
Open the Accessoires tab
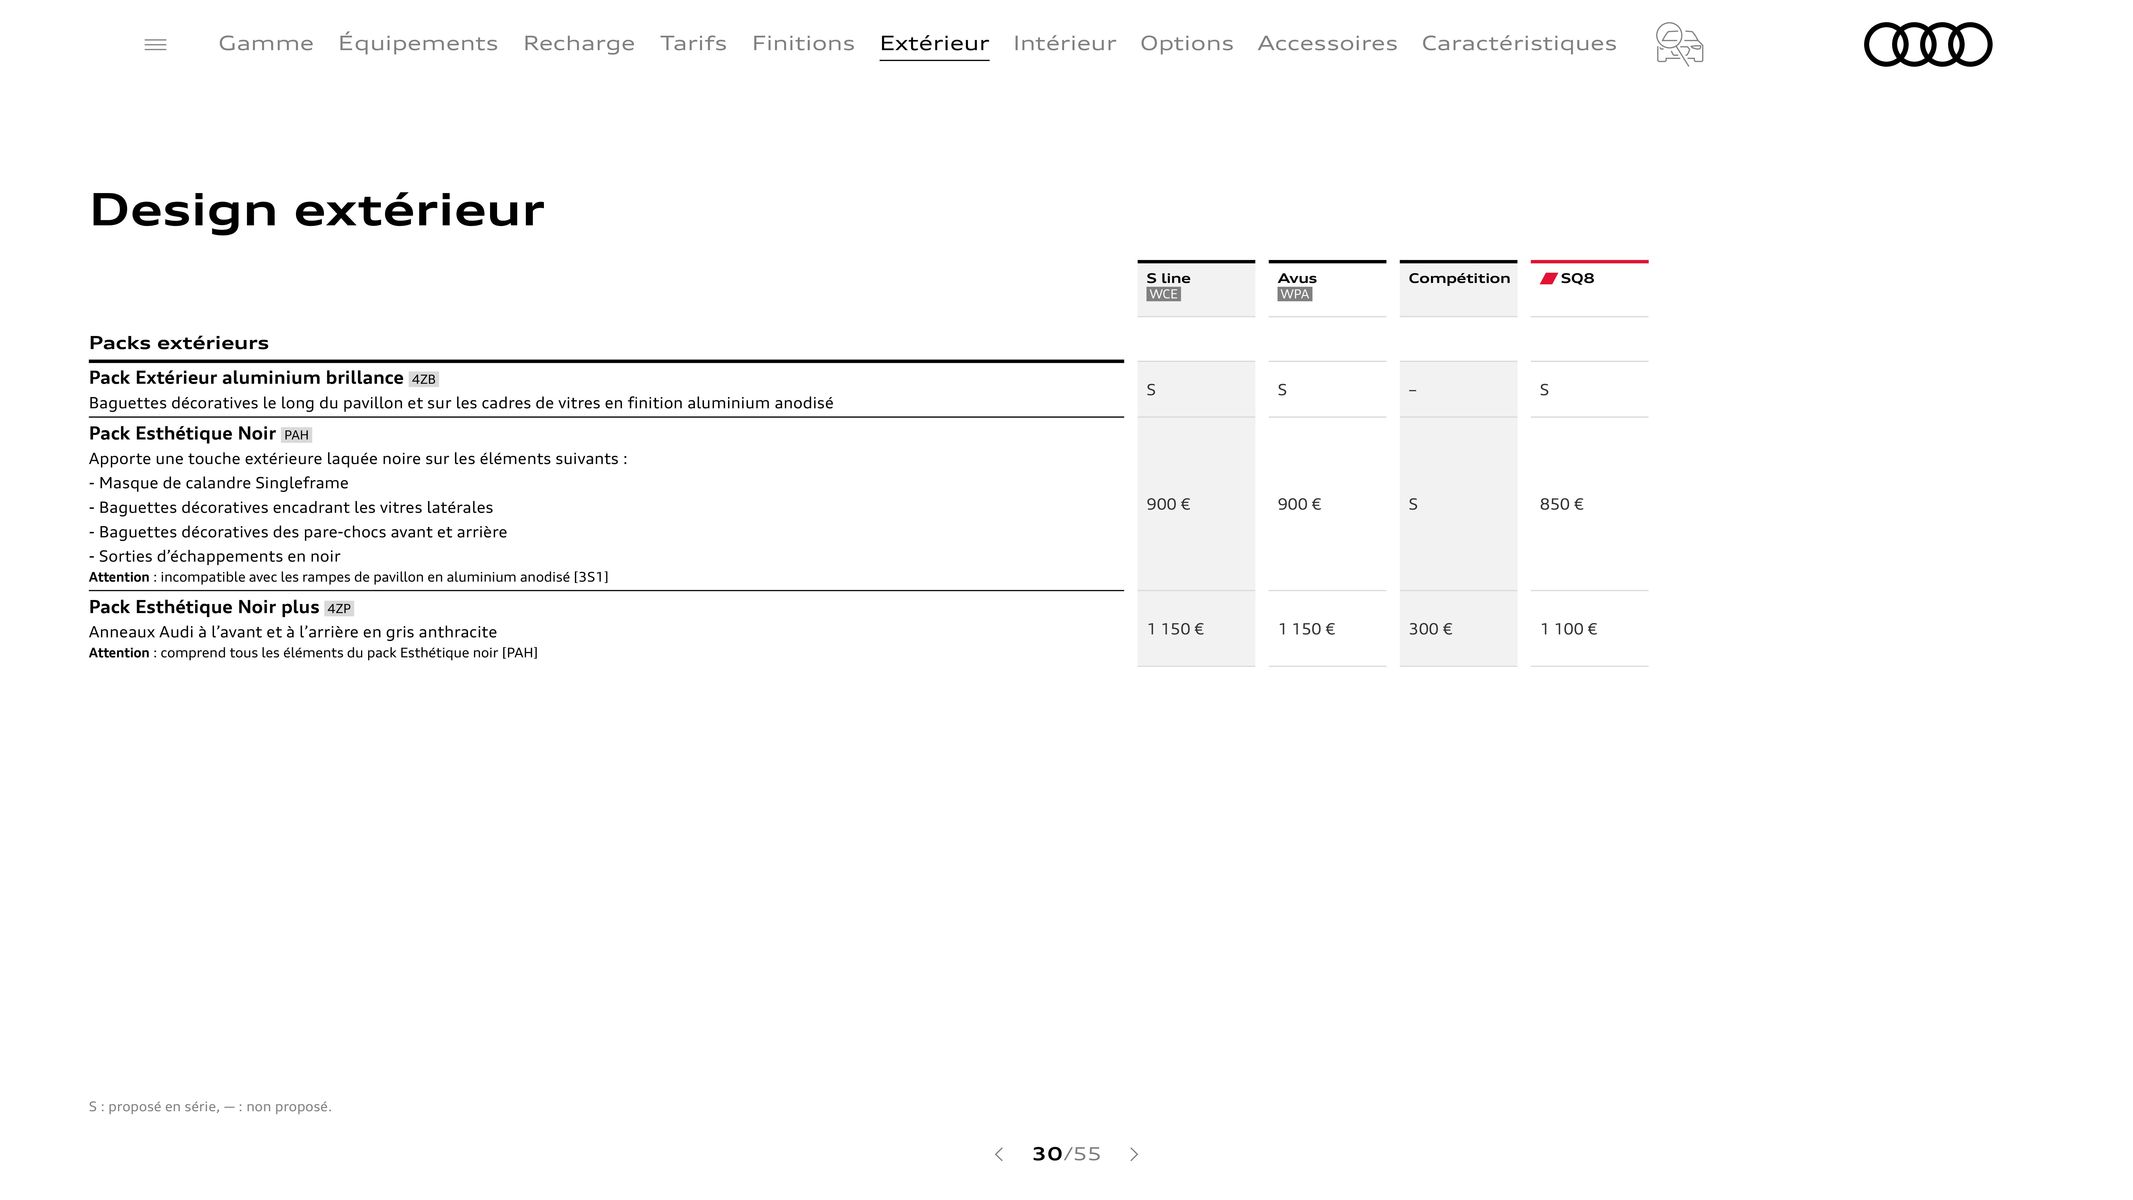click(1327, 43)
